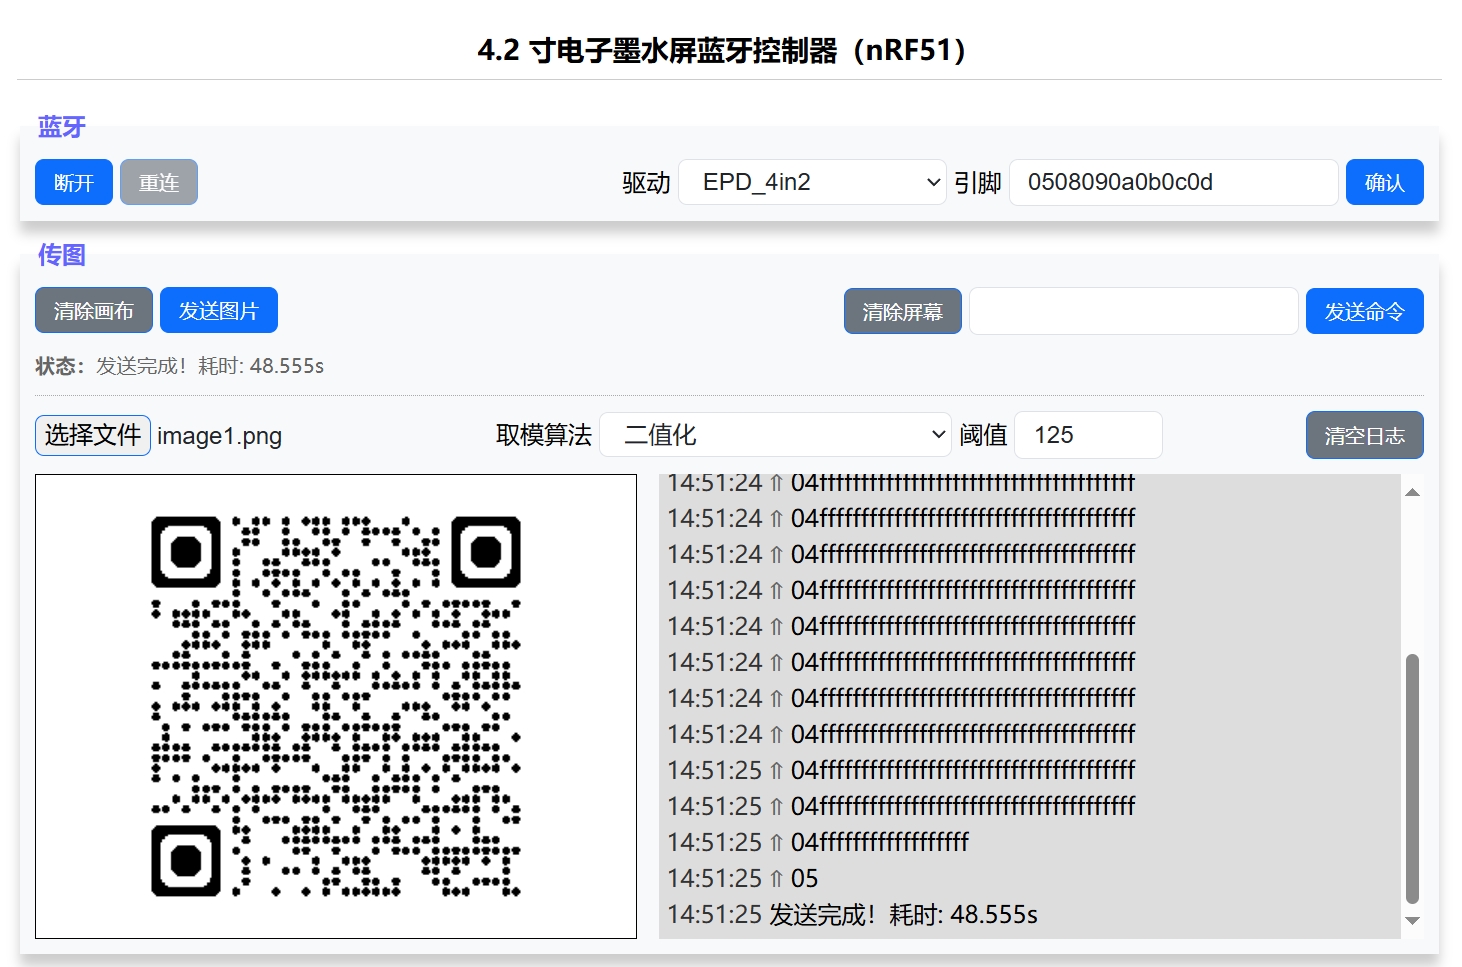Focus the 引脚 pin input field
The height and width of the screenshot is (967, 1462).
tap(1172, 182)
